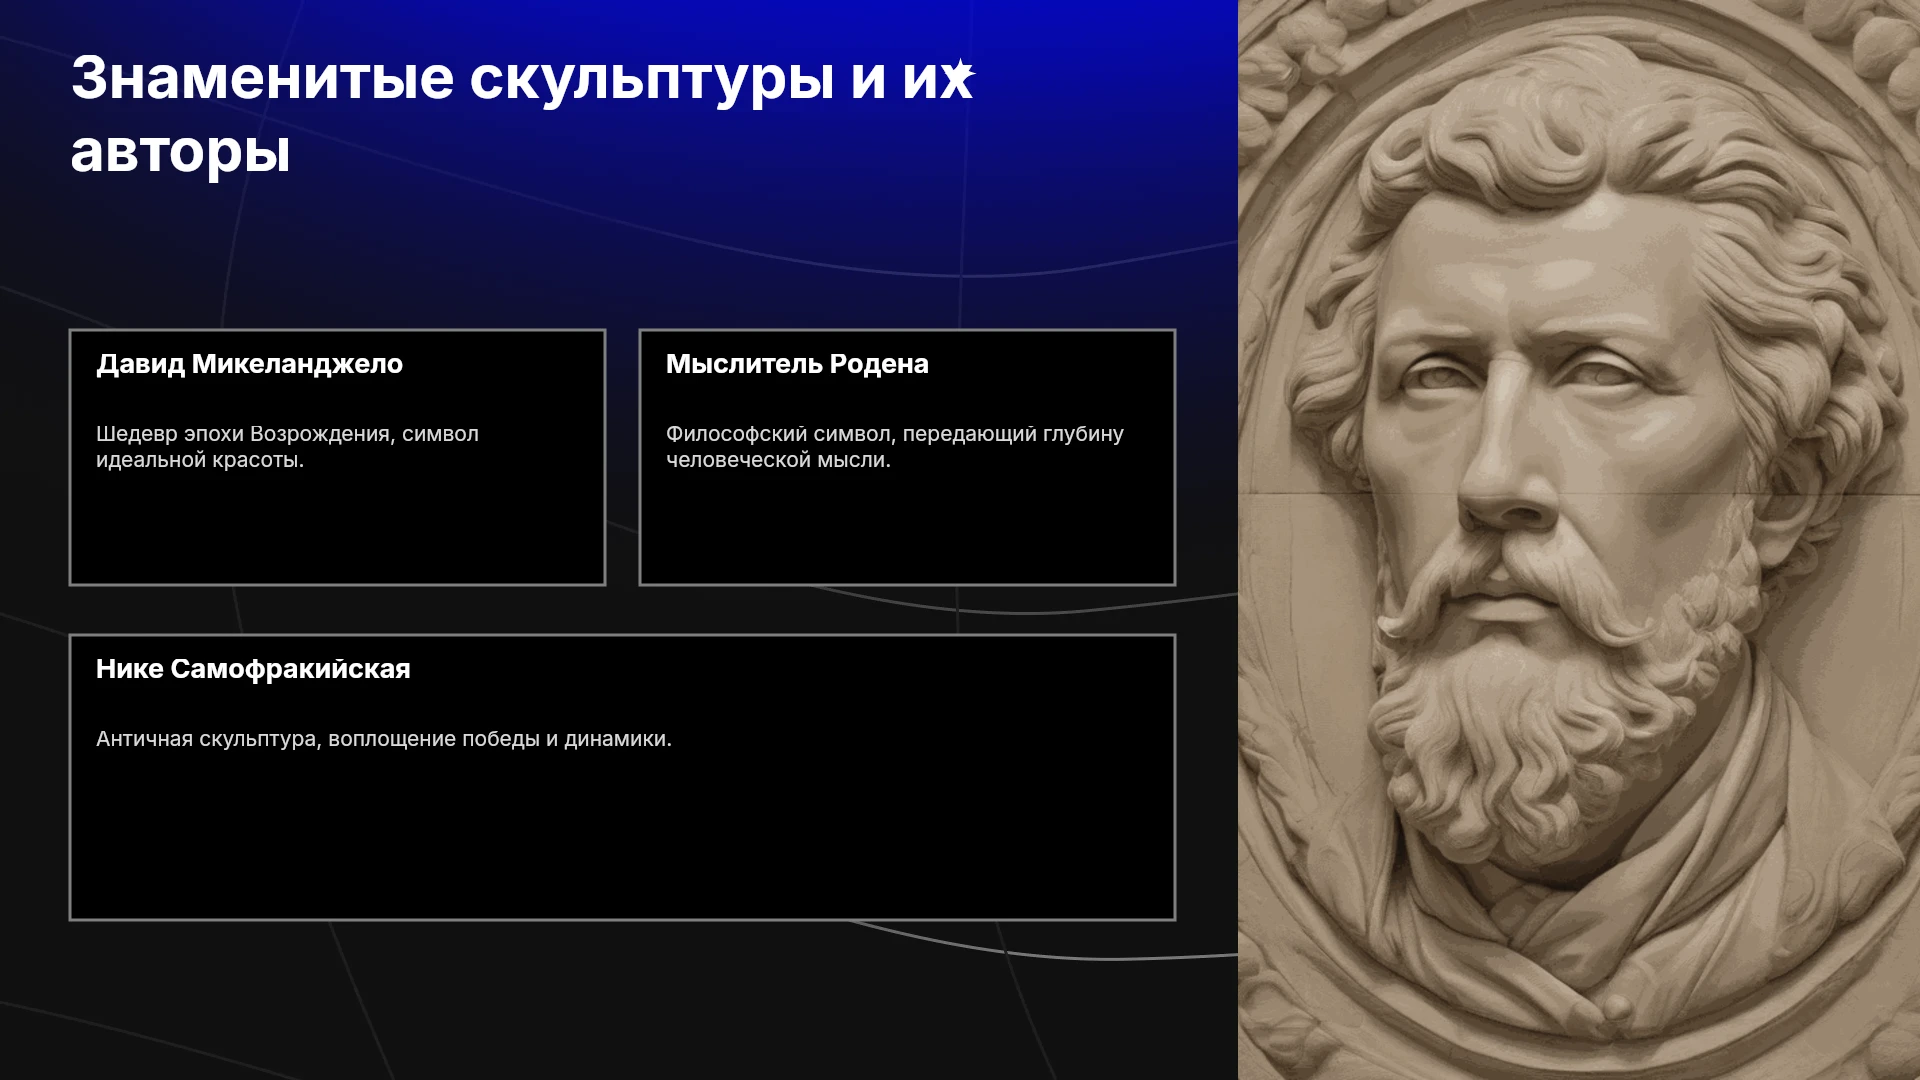Select the 'Мыслитель Родена' heading

coord(797,364)
